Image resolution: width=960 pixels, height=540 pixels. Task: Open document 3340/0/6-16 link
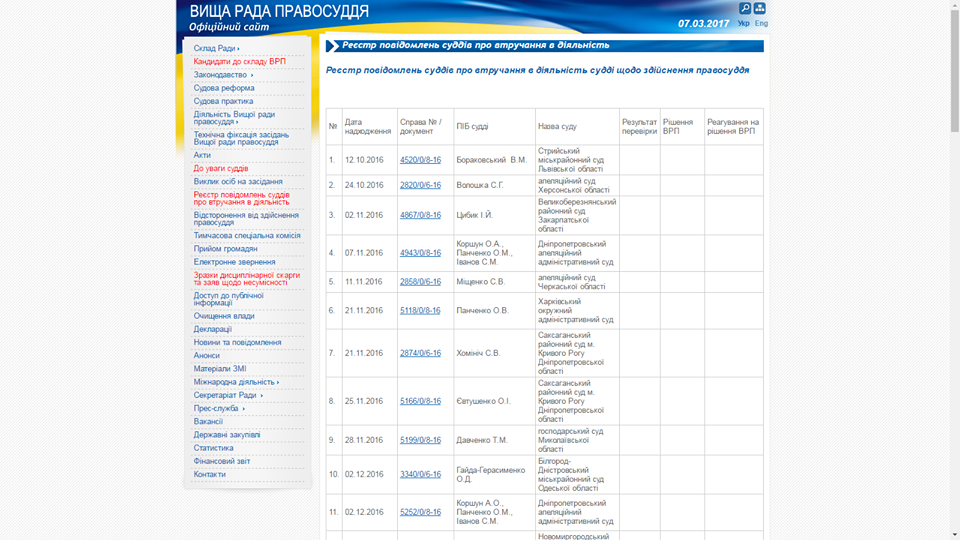(420, 474)
